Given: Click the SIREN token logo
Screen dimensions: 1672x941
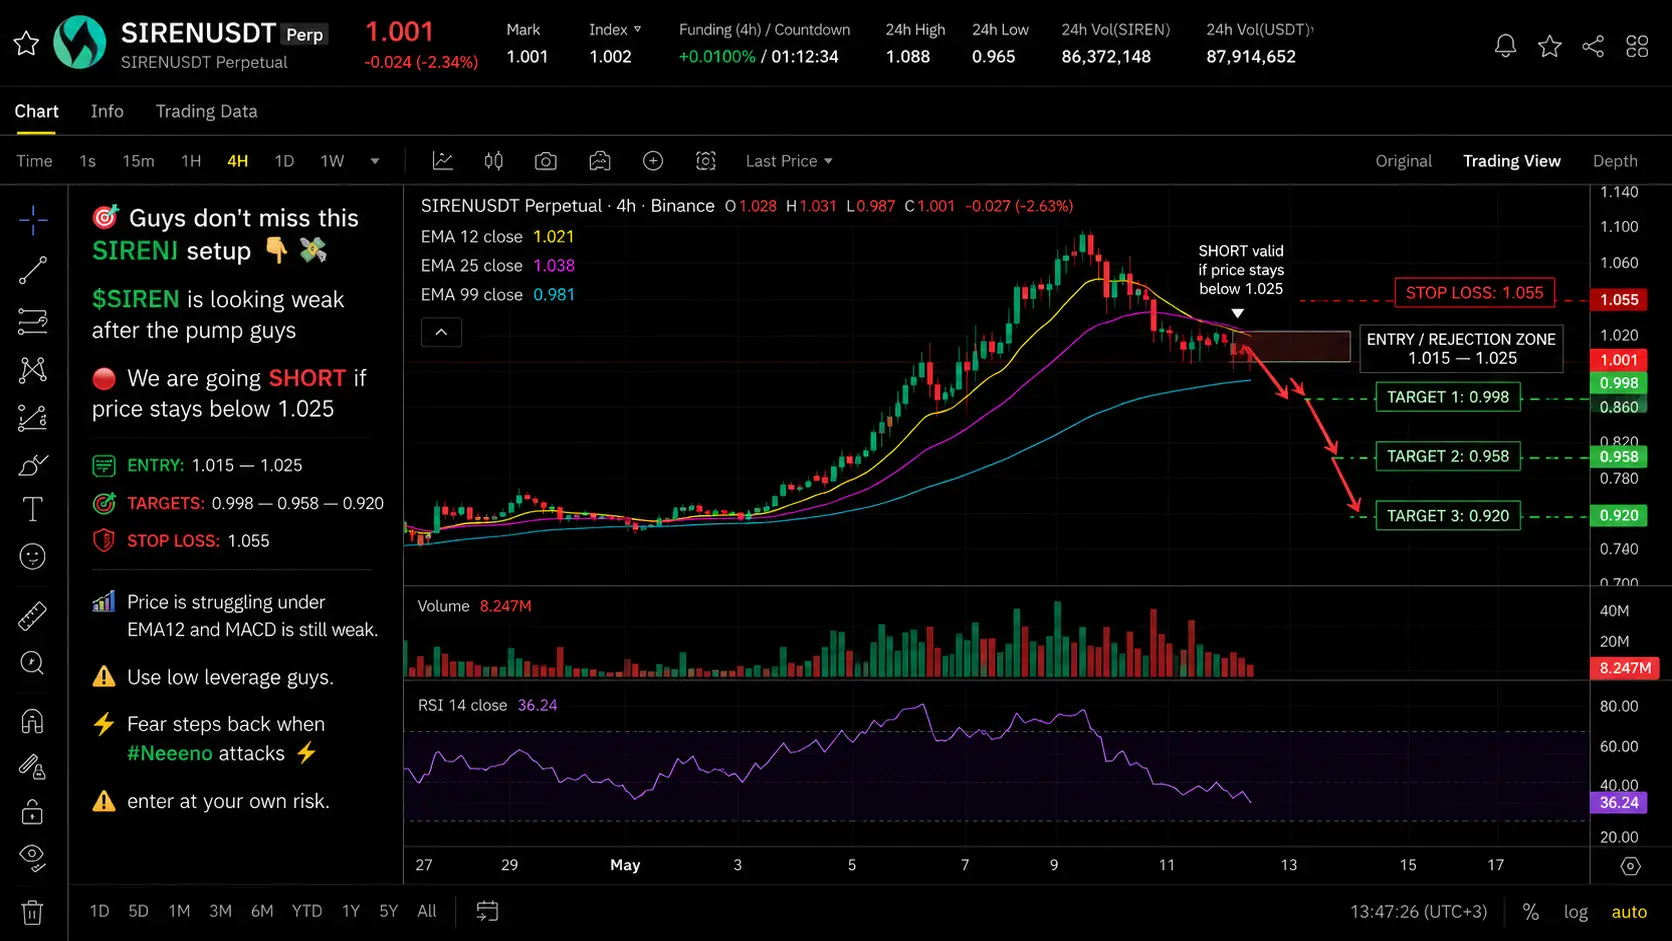Looking at the screenshot, I should pyautogui.click(x=80, y=43).
